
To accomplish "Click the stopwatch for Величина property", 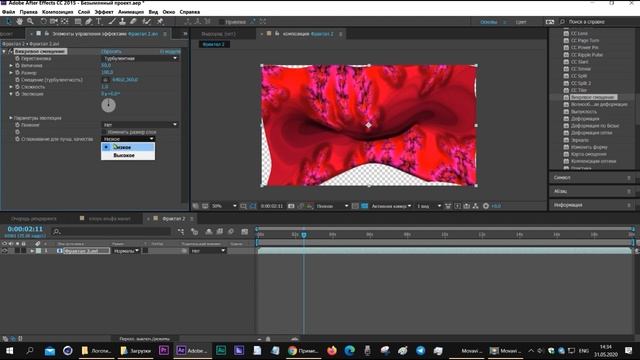I will pos(18,65).
